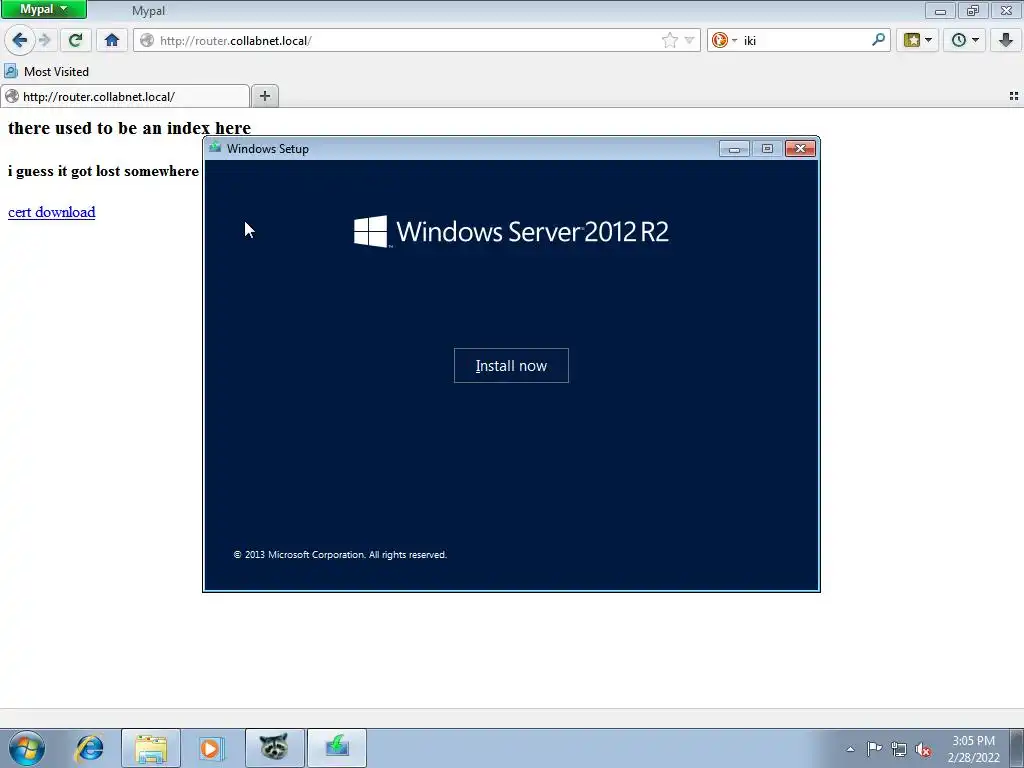Open Windows Explorer from the taskbar

[151, 748]
